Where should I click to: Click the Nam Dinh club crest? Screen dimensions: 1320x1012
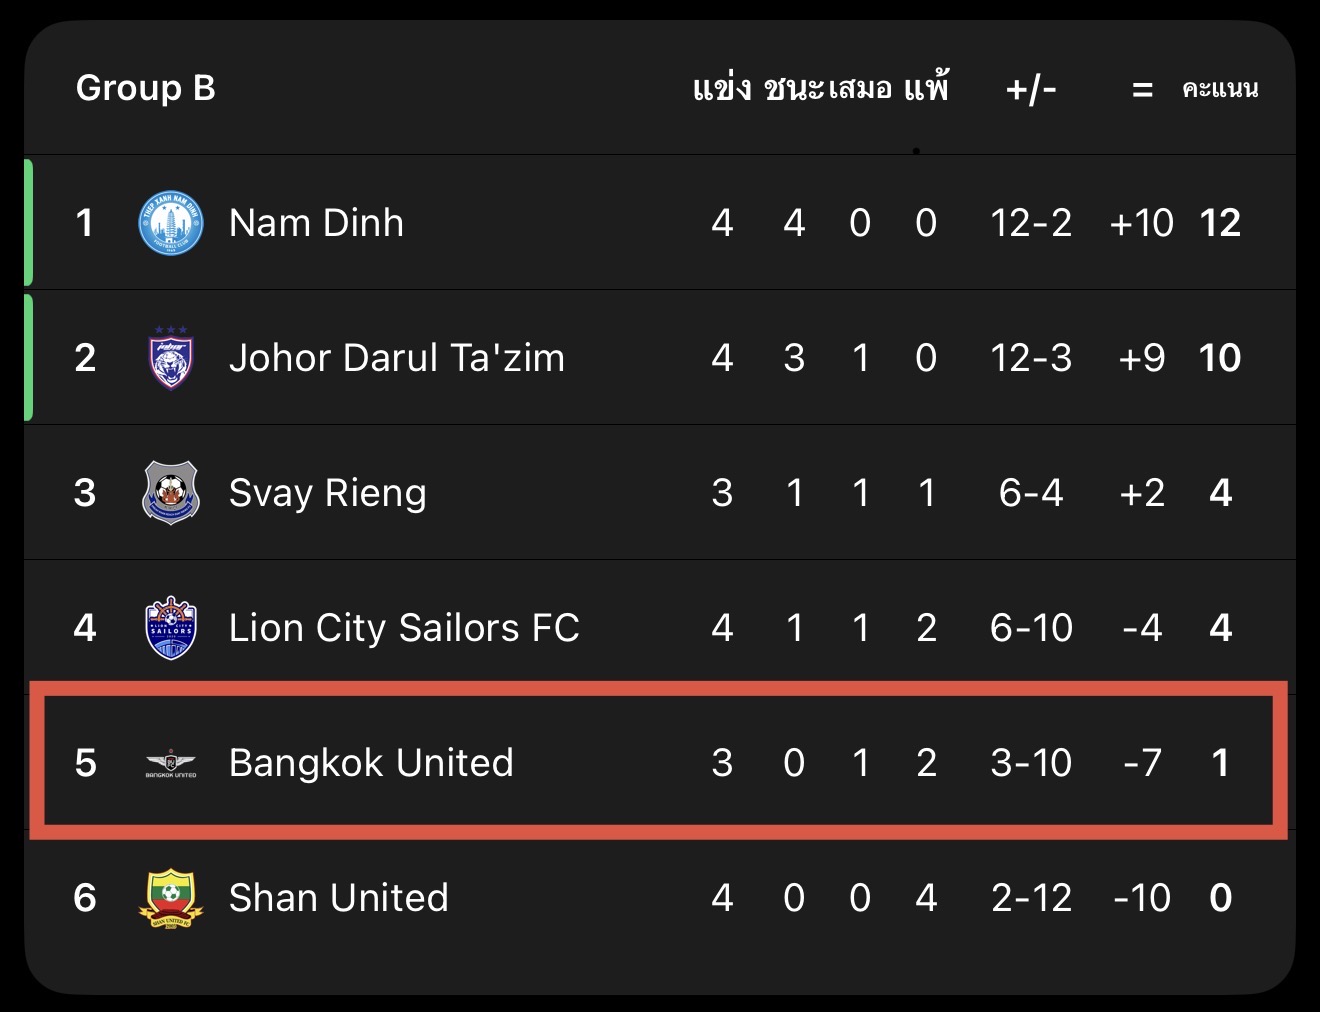171,223
